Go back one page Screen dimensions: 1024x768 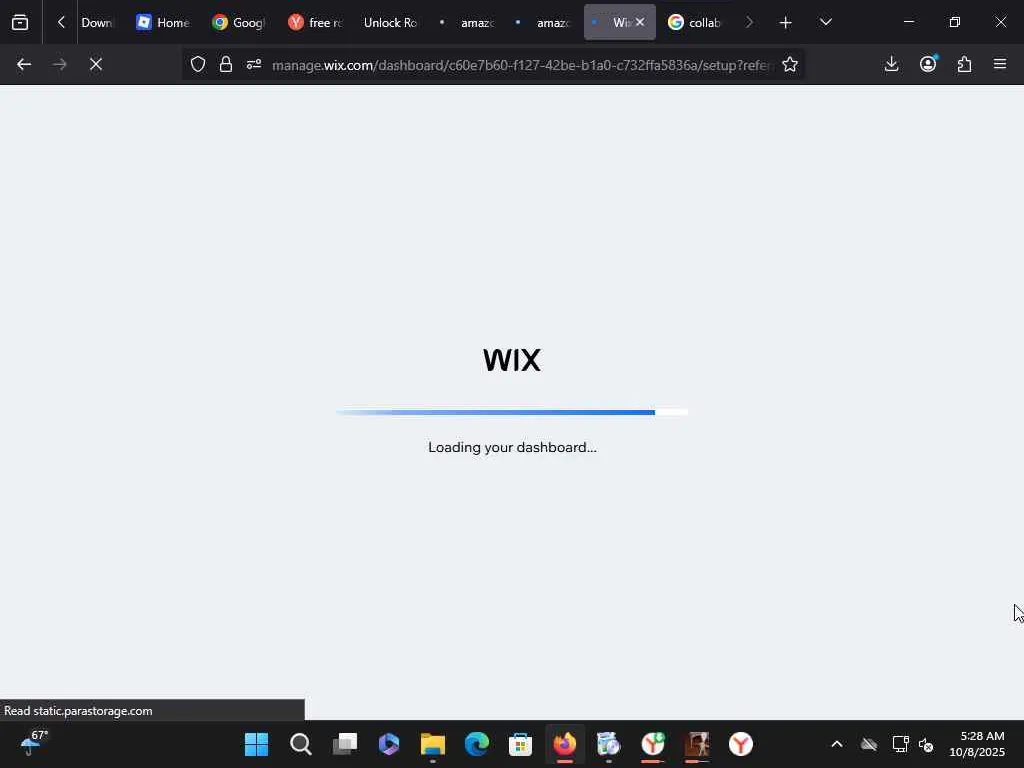point(24,64)
